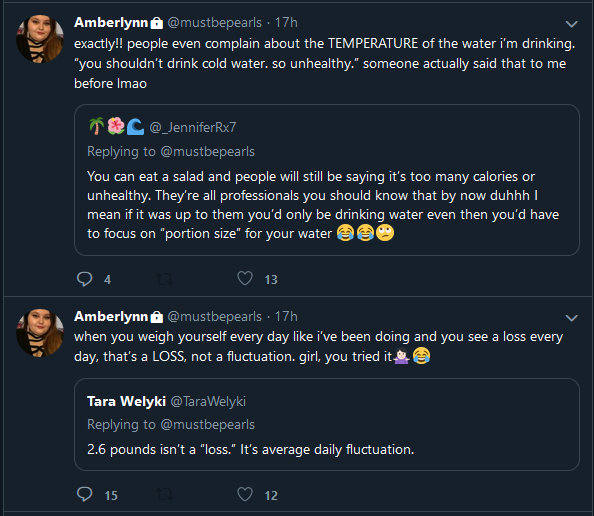This screenshot has height=516, width=594.
Task: Click @TaraWelyki handle in quoted tweet
Action: pyautogui.click(x=208, y=401)
